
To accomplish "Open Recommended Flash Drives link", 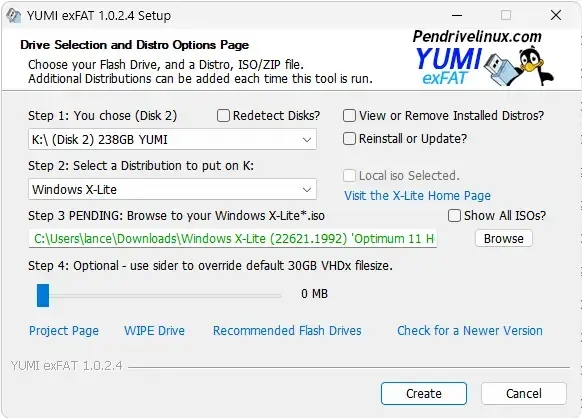I will 287,330.
